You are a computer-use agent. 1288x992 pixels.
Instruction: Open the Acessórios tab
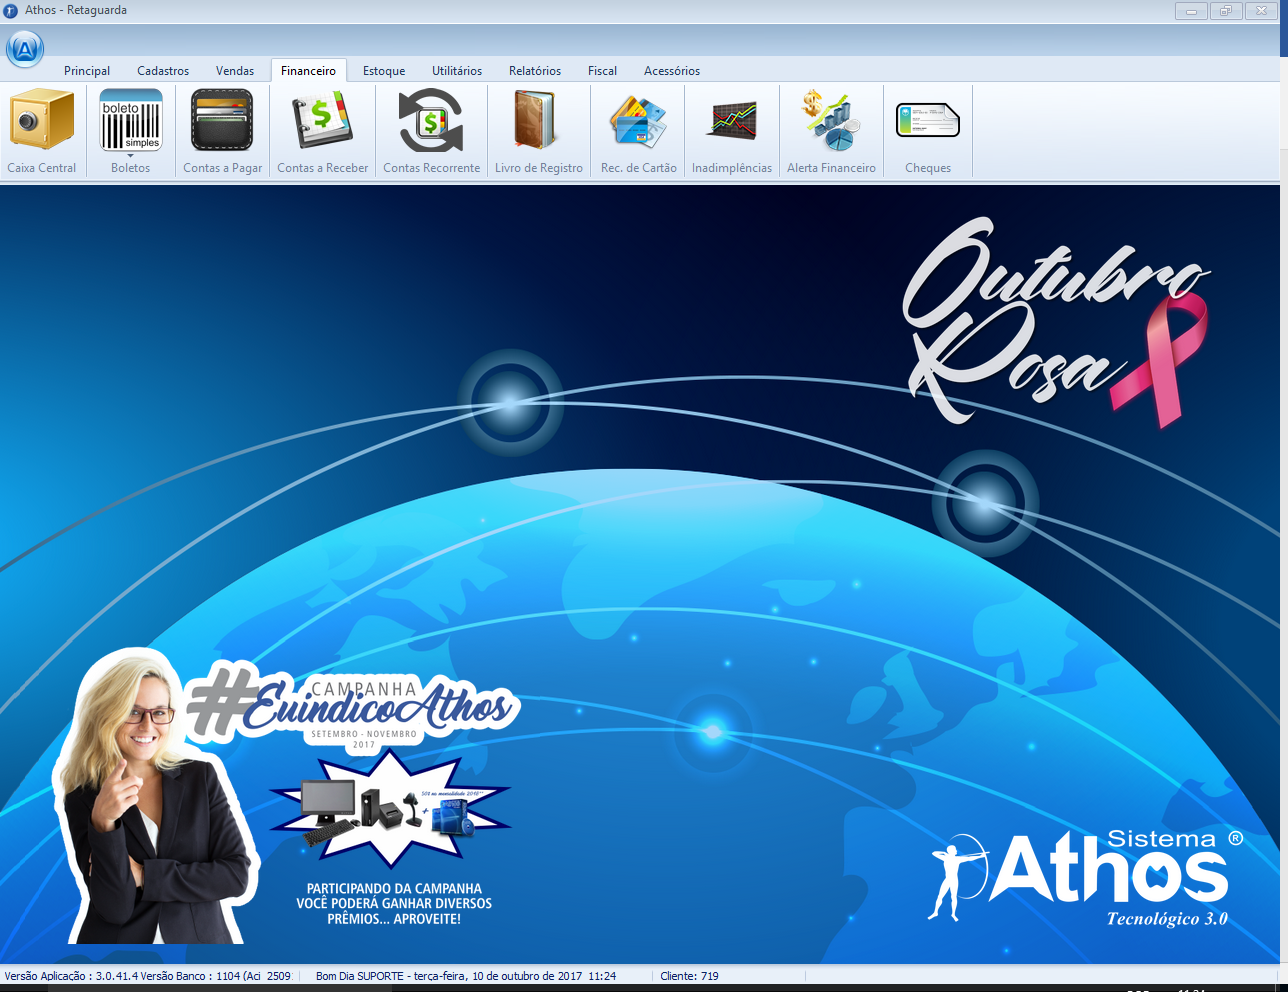[672, 71]
